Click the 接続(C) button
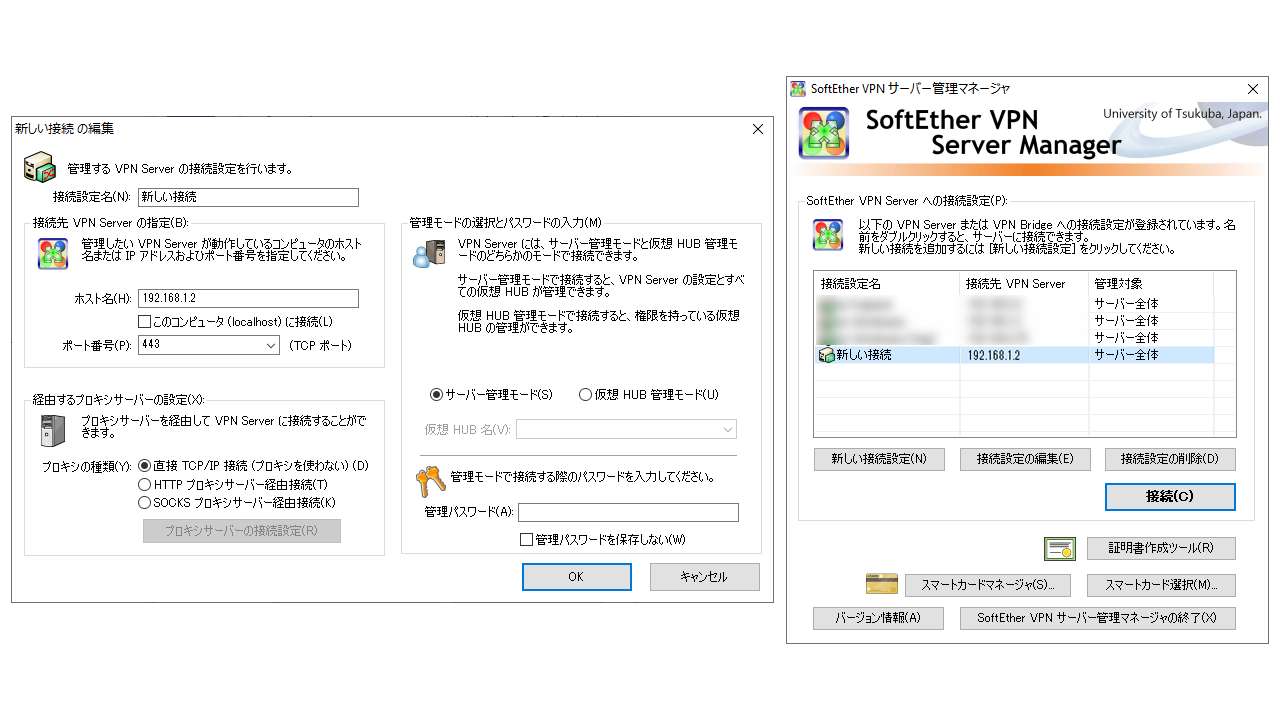 coord(1170,497)
